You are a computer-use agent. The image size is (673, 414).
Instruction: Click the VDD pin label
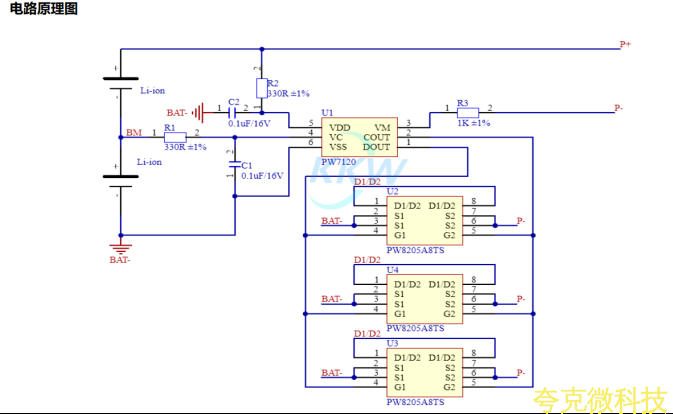point(340,128)
